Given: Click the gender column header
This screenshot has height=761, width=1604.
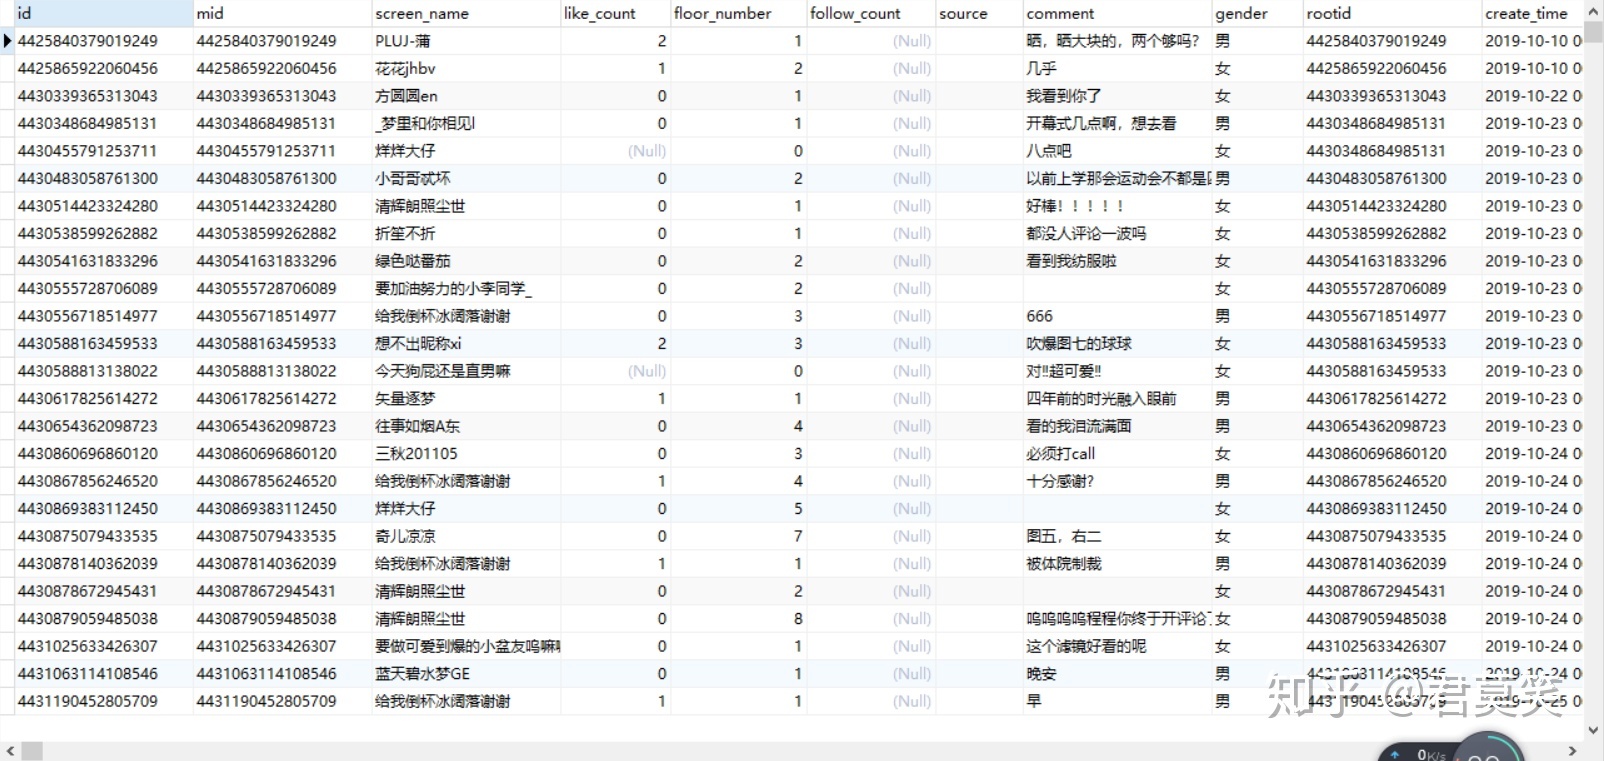Looking at the screenshot, I should click(x=1255, y=13).
